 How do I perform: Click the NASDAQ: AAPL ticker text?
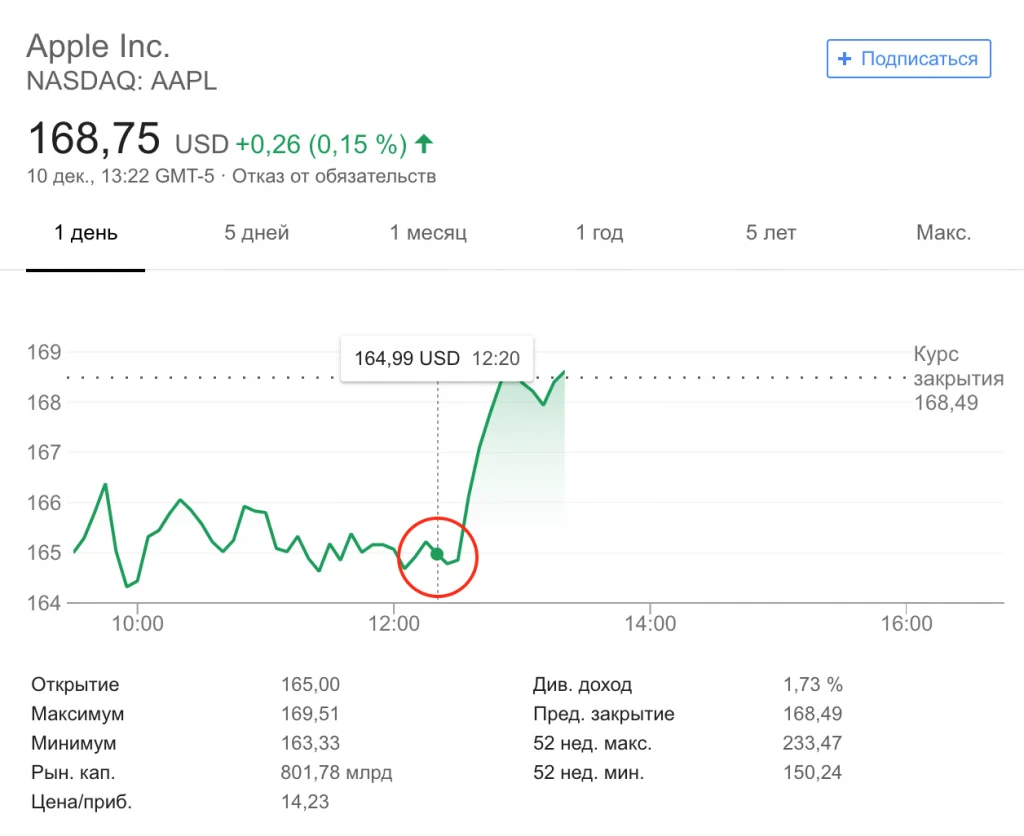[x=121, y=82]
